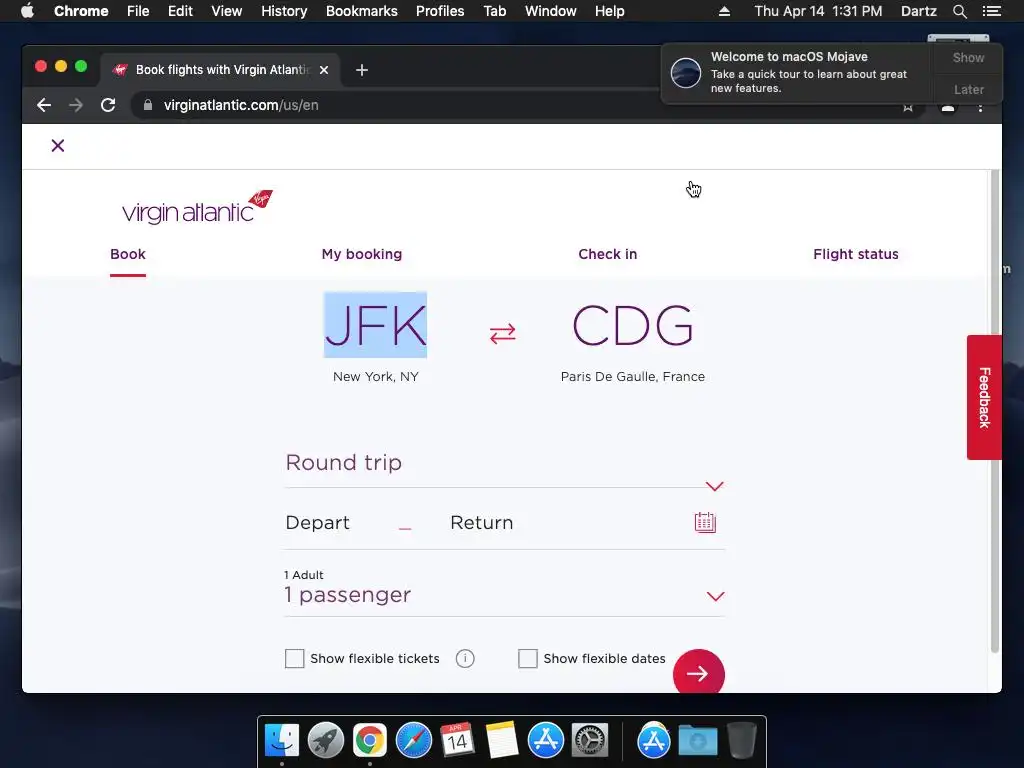Click Dartz user name in menu bar

coord(918,11)
